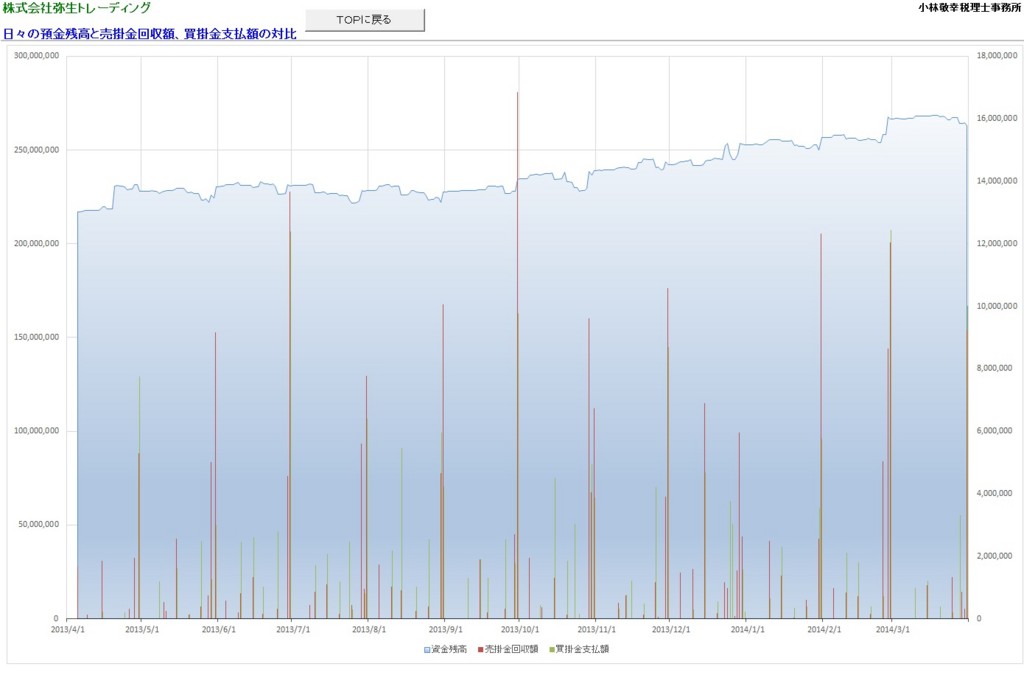
Task: Click the 資金残高 legend swatch
Action: pos(427,649)
